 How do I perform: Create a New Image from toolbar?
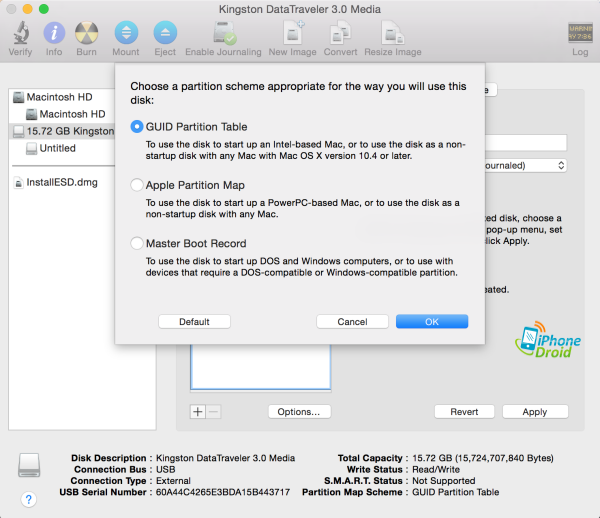pyautogui.click(x=293, y=33)
